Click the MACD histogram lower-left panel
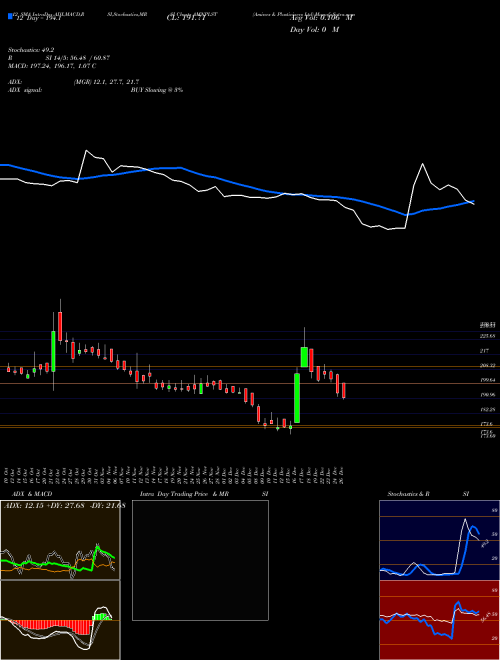 point(60,620)
